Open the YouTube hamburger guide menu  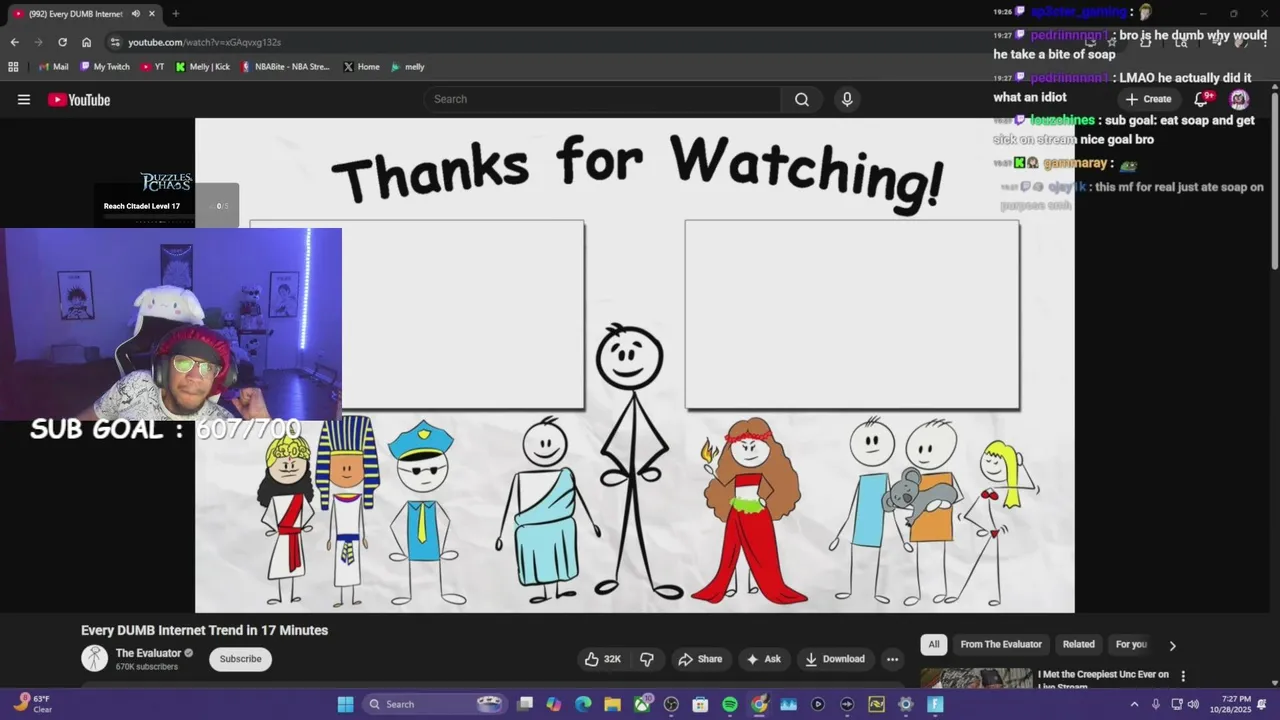[24, 99]
